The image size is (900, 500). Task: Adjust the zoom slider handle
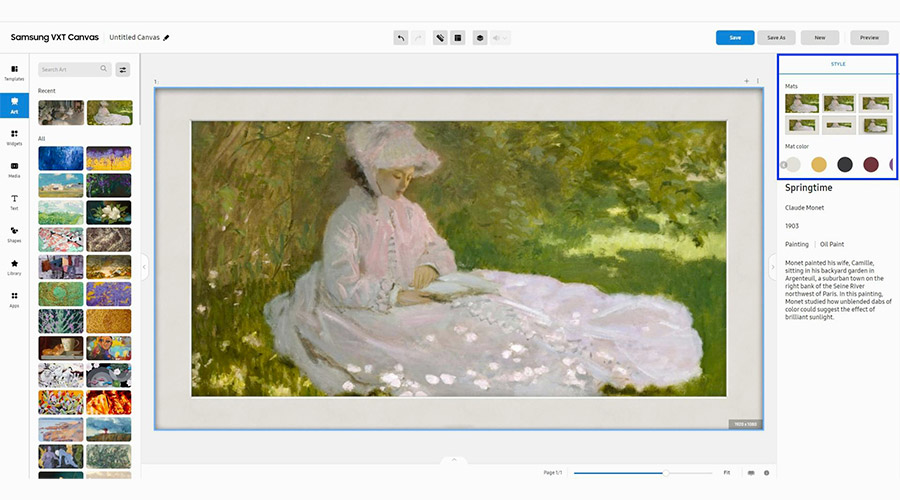pyautogui.click(x=666, y=473)
